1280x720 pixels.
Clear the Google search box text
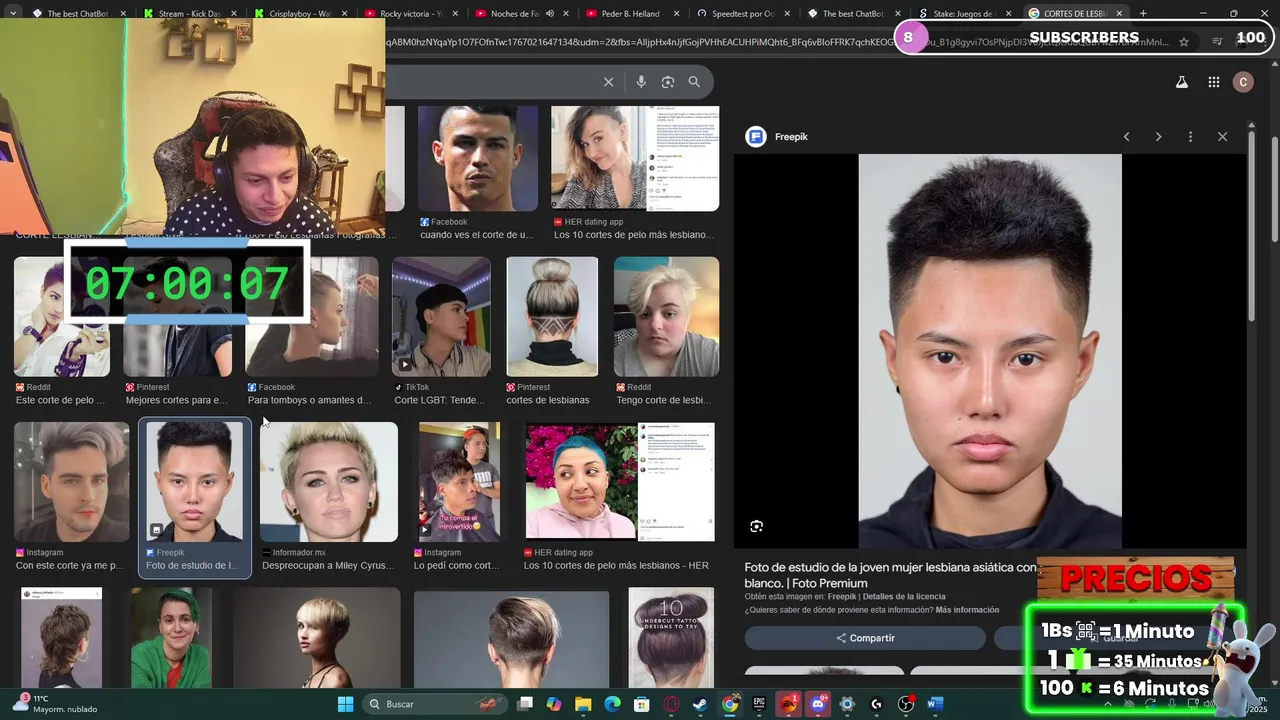[608, 82]
